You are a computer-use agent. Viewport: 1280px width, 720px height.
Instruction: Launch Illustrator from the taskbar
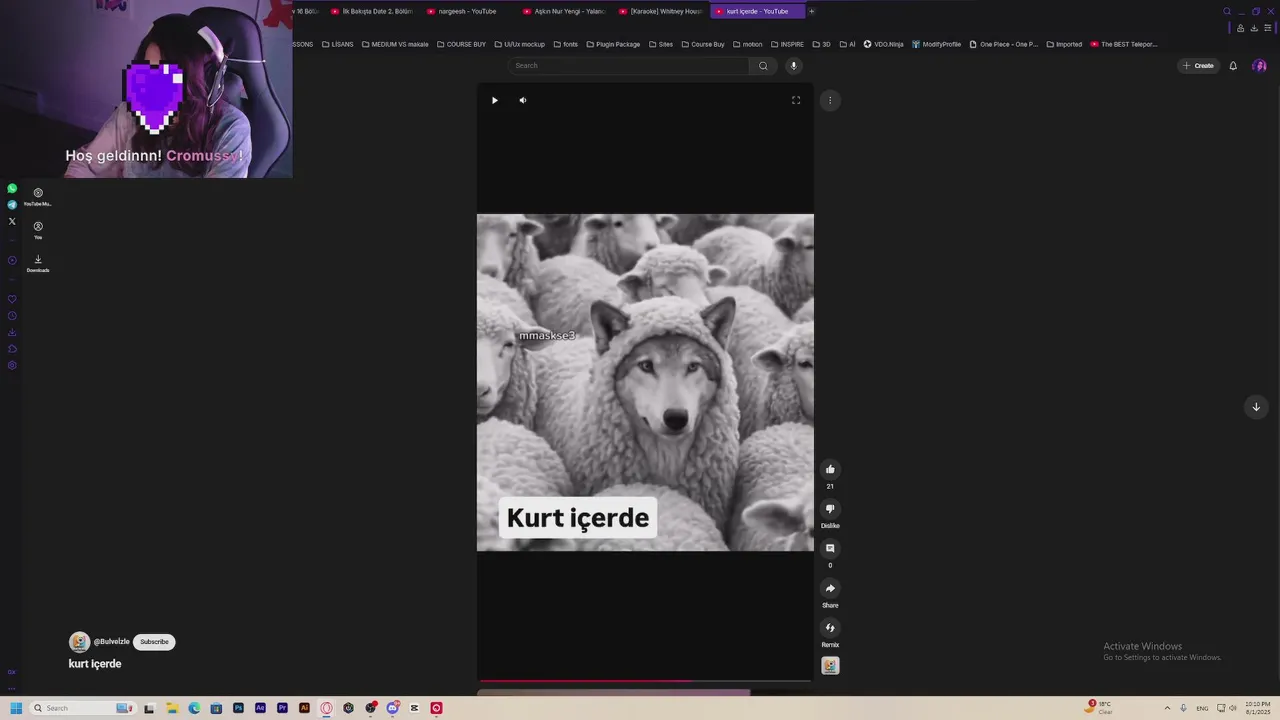pos(304,708)
